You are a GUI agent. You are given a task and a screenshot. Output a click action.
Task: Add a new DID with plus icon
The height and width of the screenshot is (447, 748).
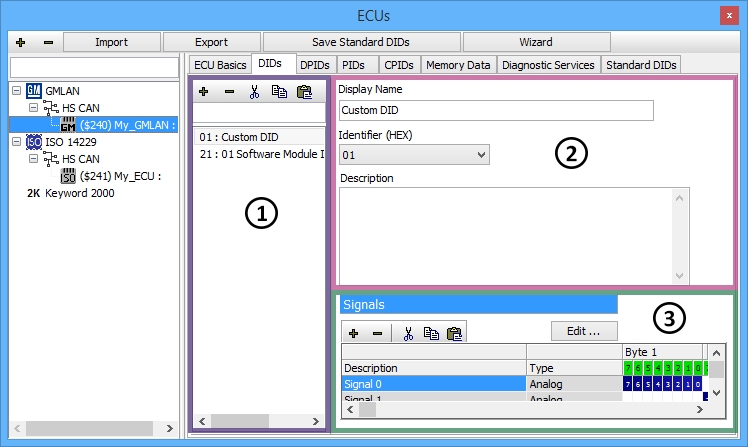(x=204, y=91)
